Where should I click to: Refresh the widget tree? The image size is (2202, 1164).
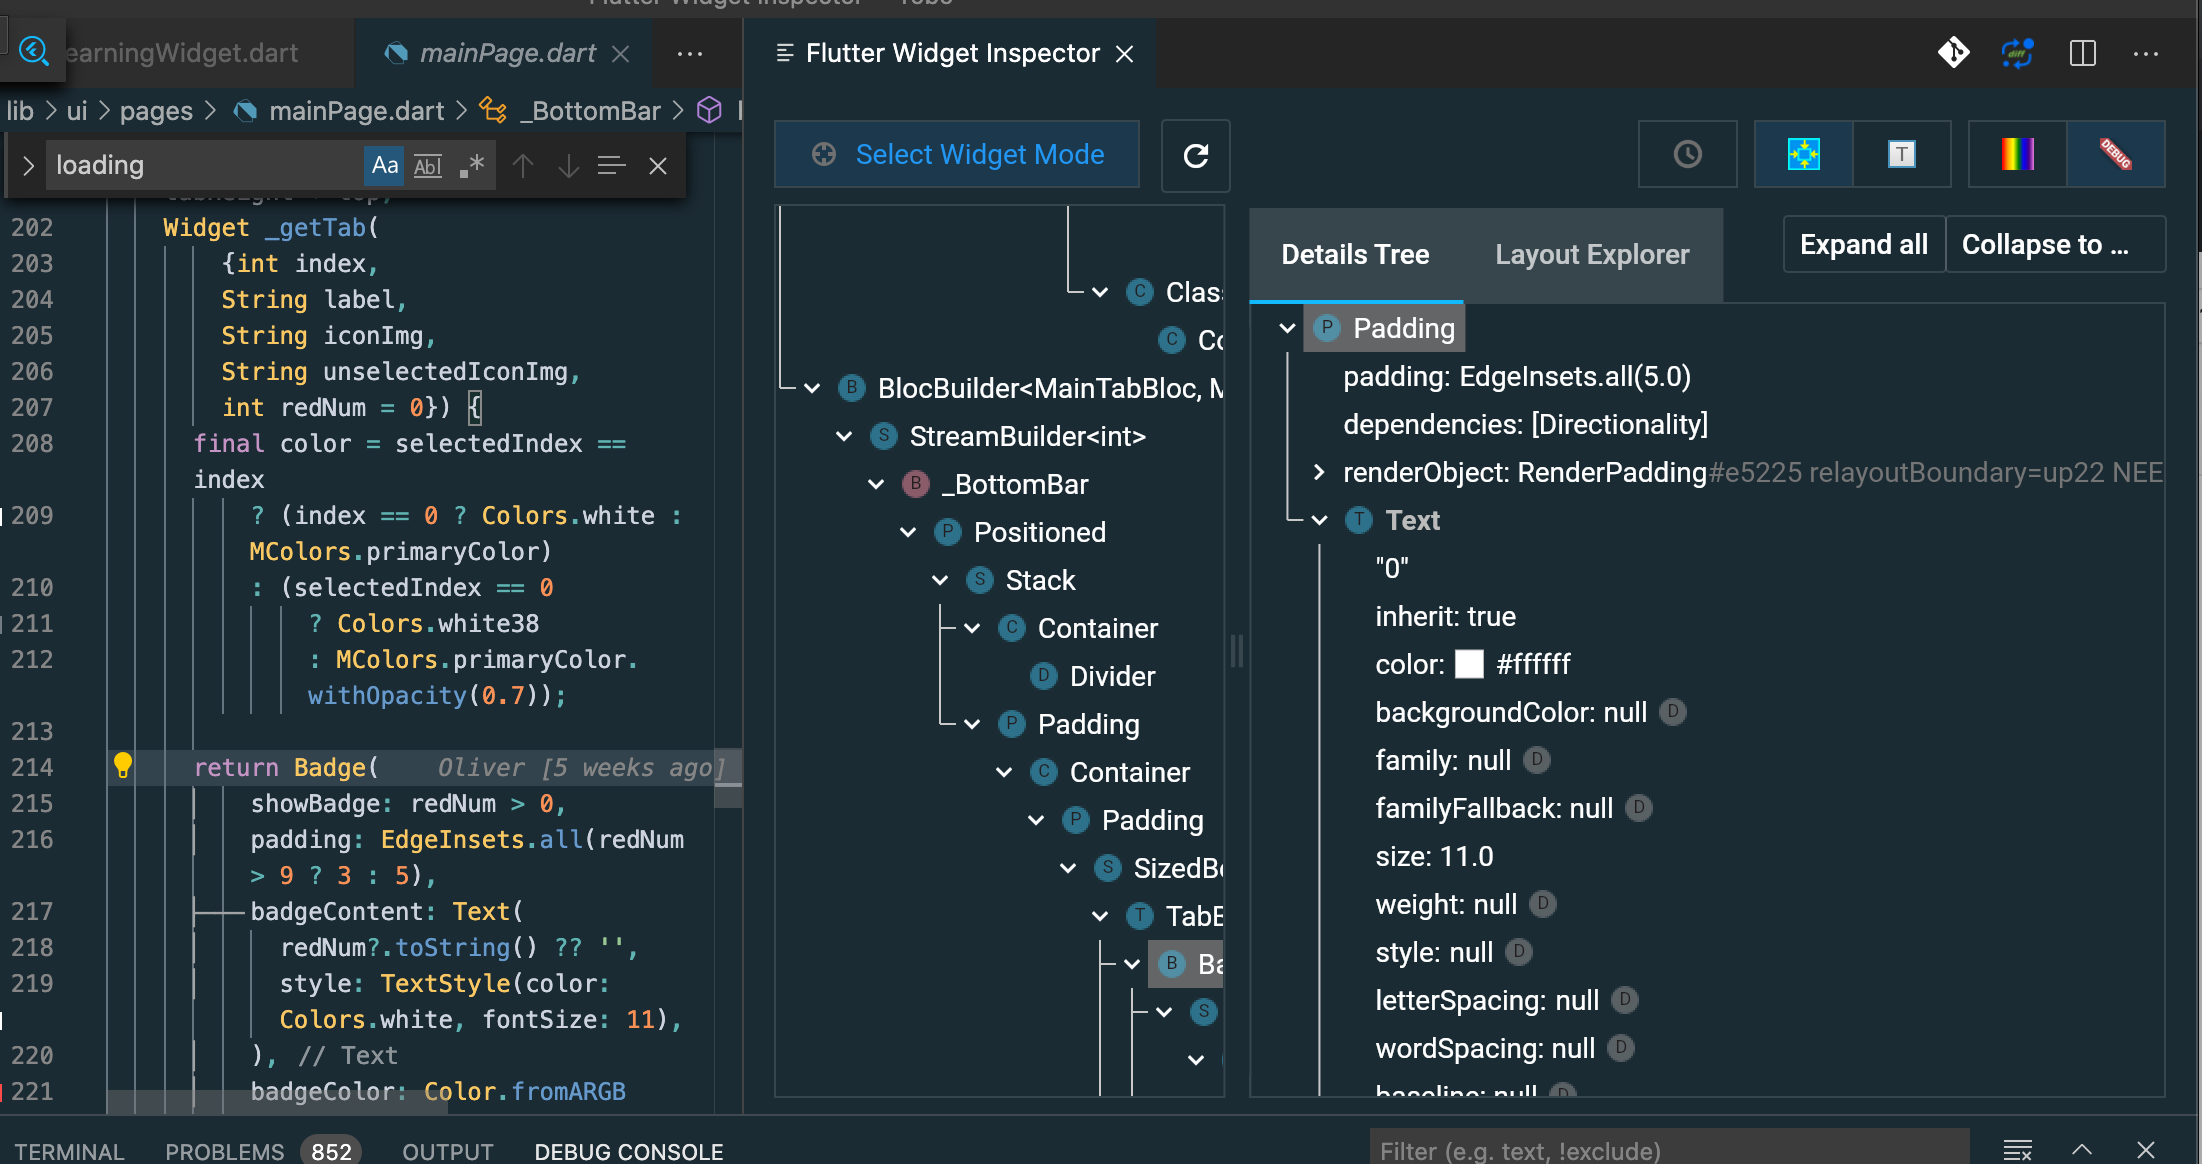point(1195,156)
